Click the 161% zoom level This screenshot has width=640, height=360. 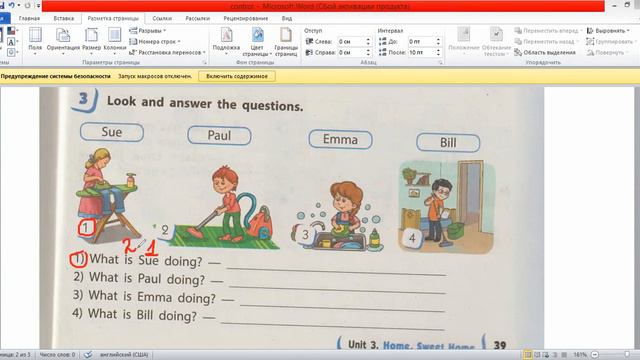tap(580, 355)
